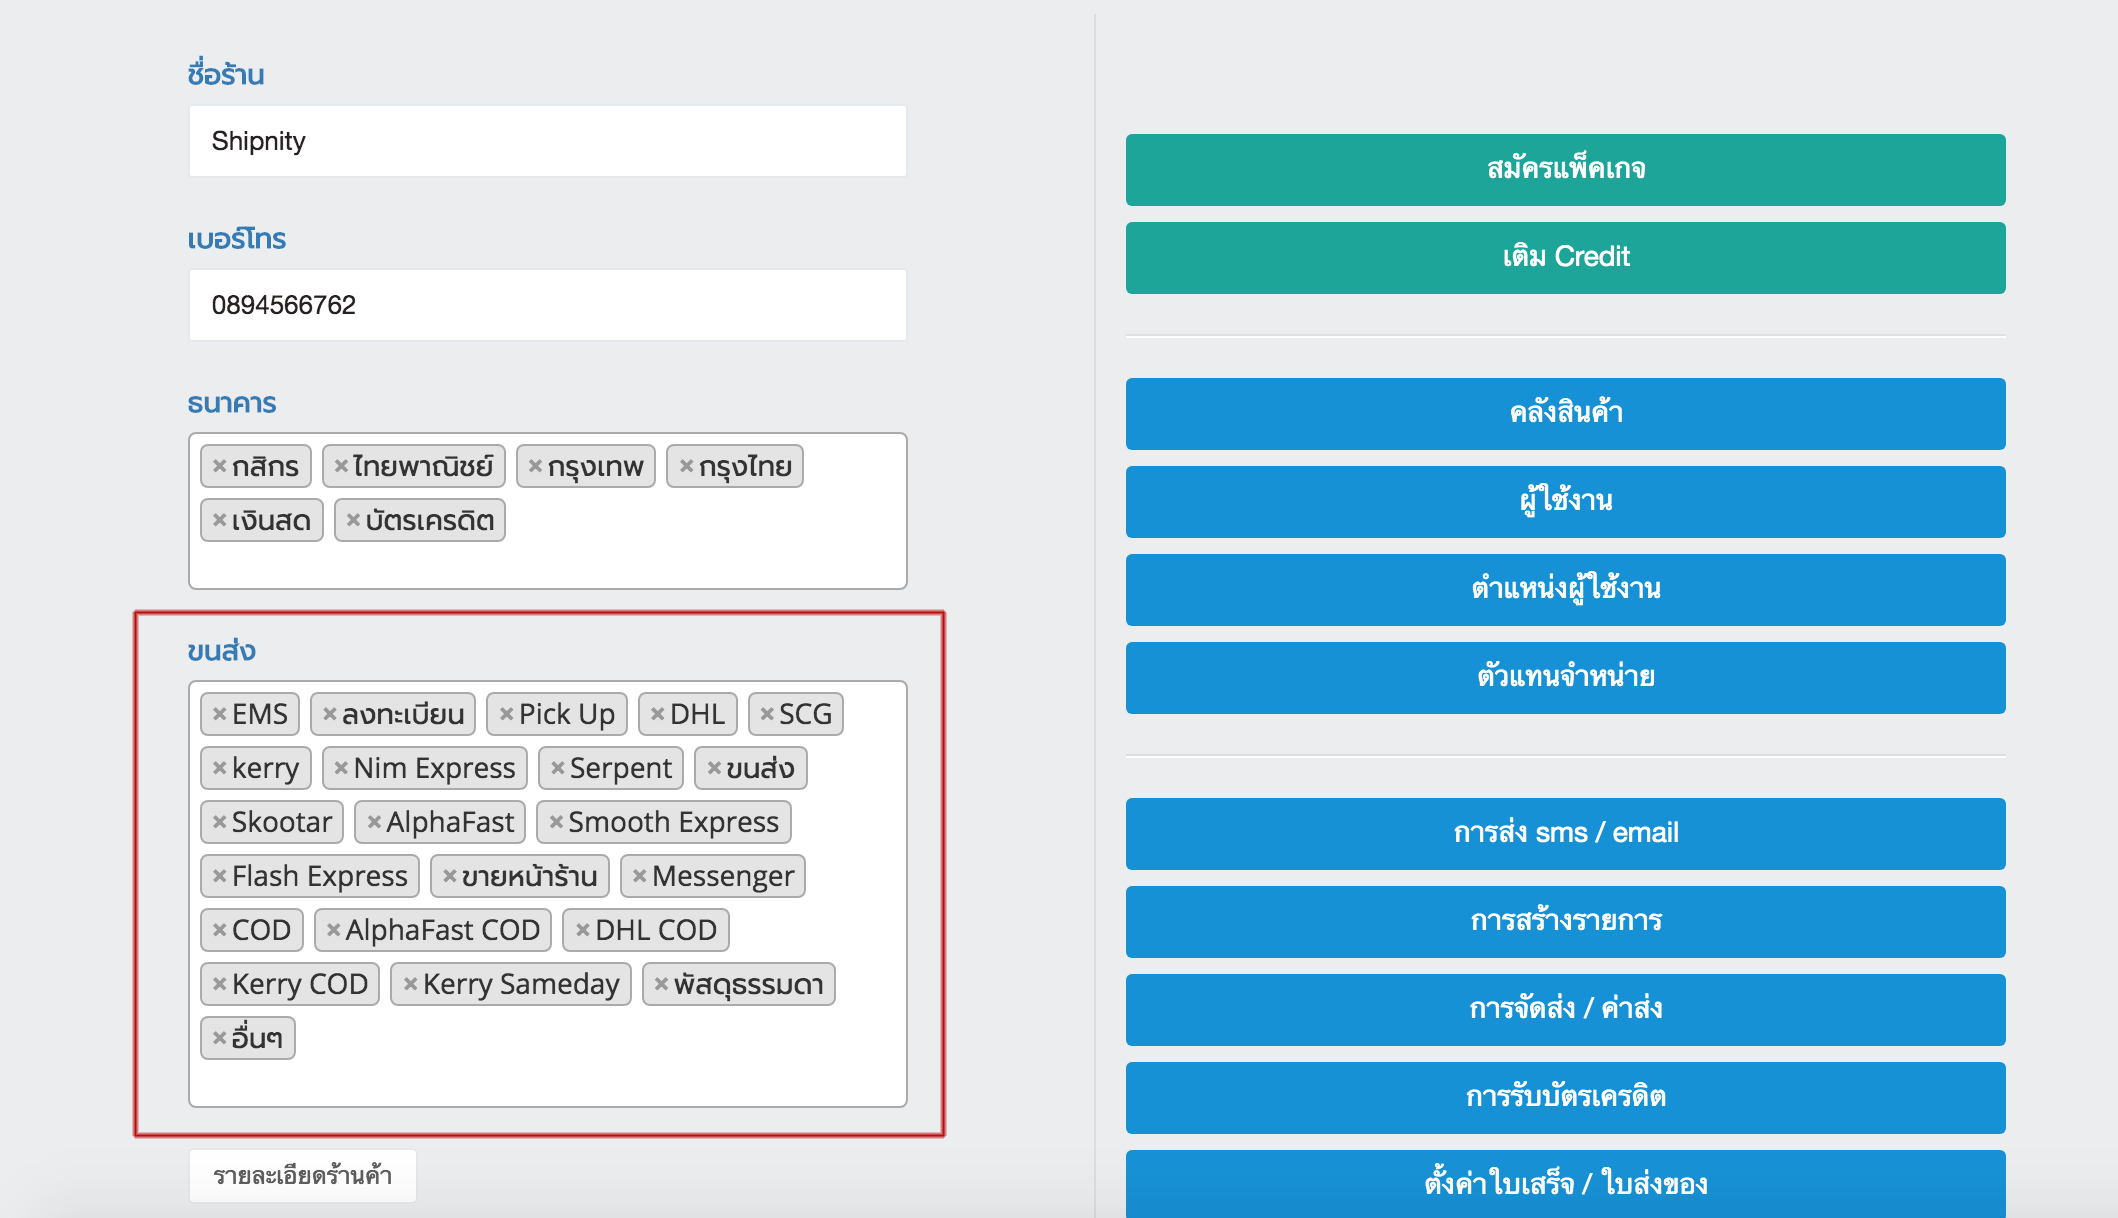Remove the EMS shipping tag
Image resolution: width=2118 pixels, height=1218 pixels.
tap(222, 714)
